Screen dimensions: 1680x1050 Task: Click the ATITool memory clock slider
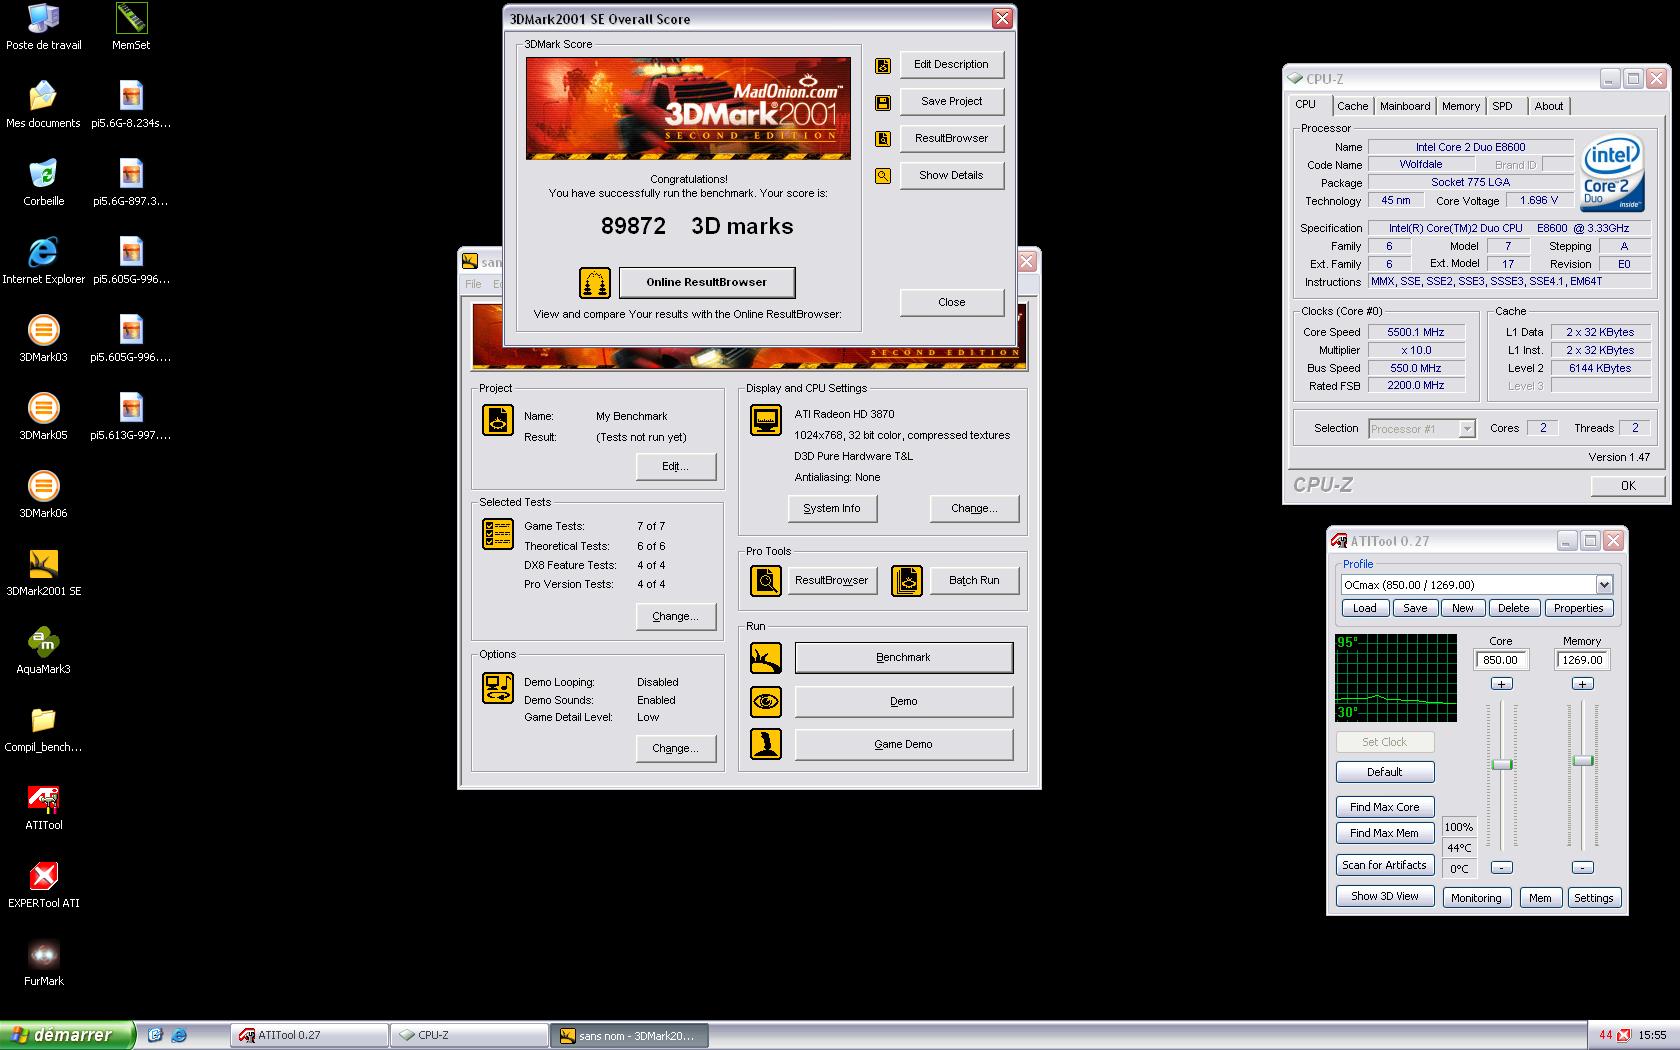[x=1582, y=762]
